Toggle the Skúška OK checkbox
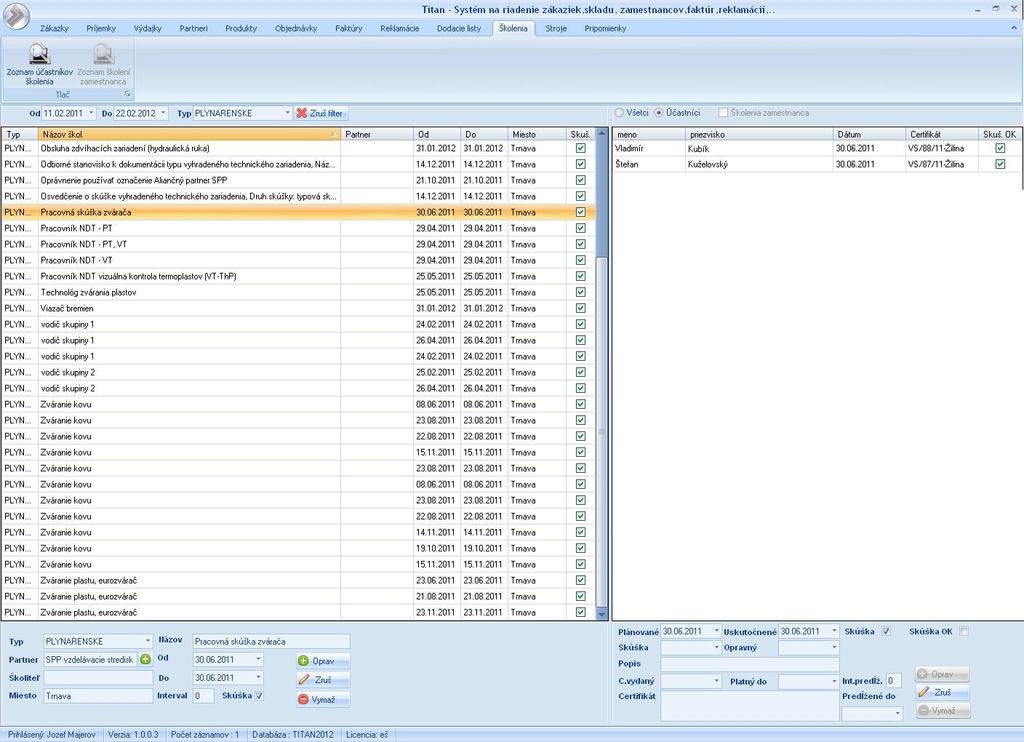Image resolution: width=1024 pixels, height=742 pixels. (x=964, y=632)
